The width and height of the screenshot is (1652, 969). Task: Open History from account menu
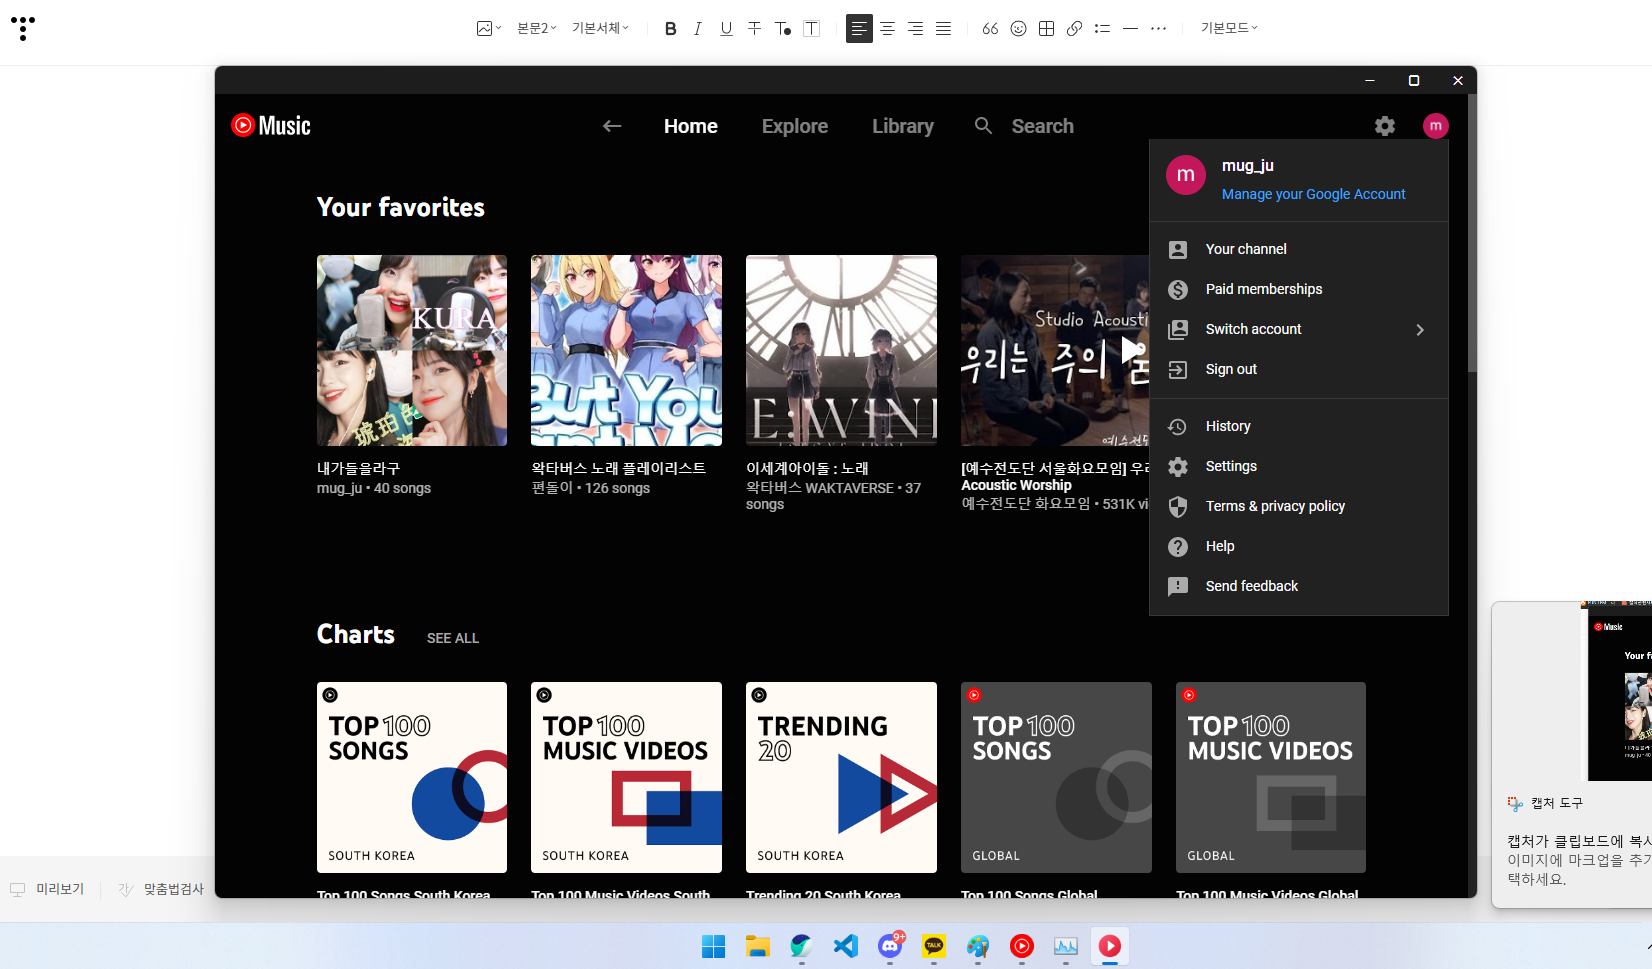click(x=1299, y=426)
